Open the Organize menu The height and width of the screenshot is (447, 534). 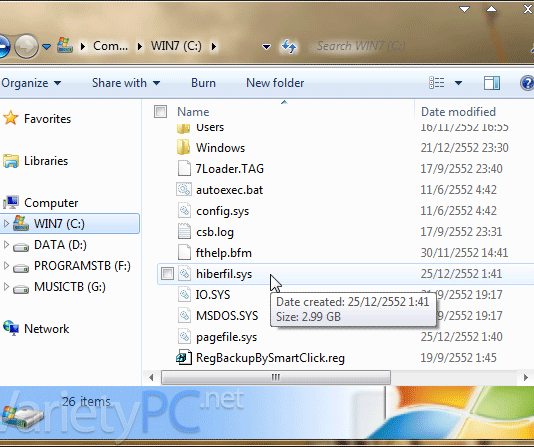pos(31,83)
